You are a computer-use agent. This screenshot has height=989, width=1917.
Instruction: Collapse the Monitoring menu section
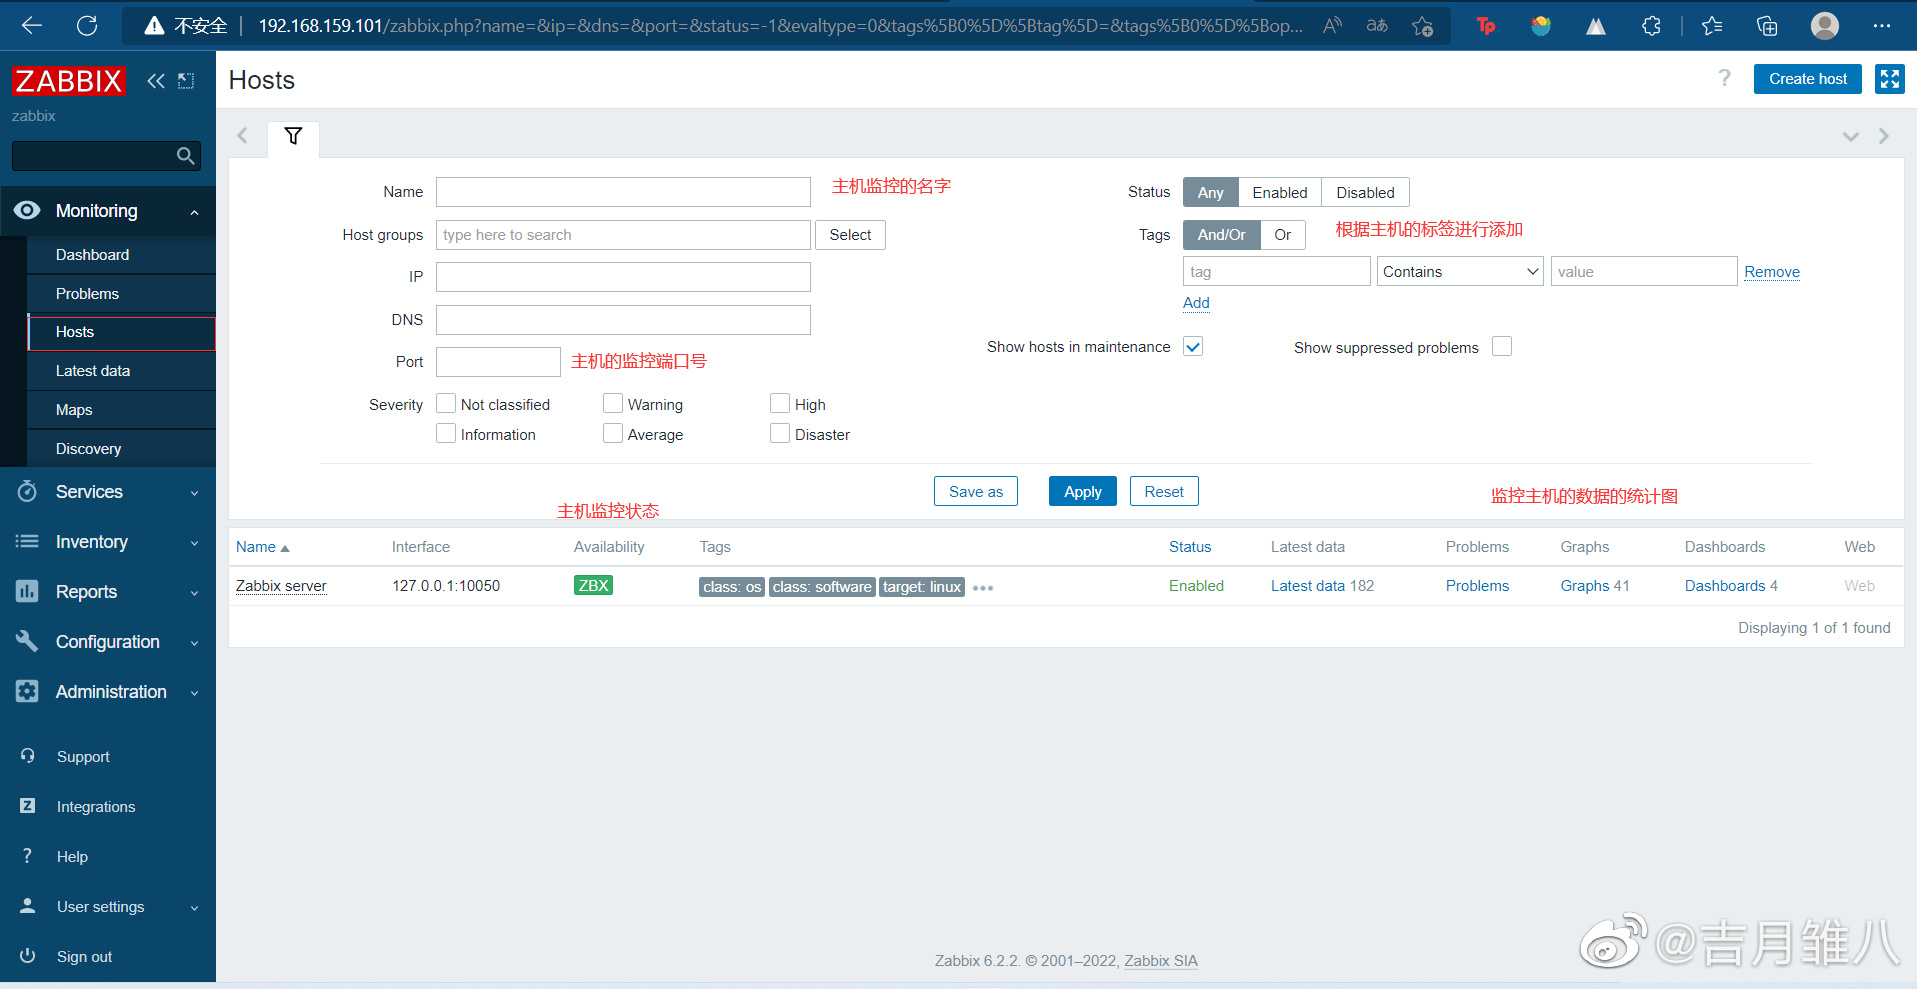pos(108,211)
